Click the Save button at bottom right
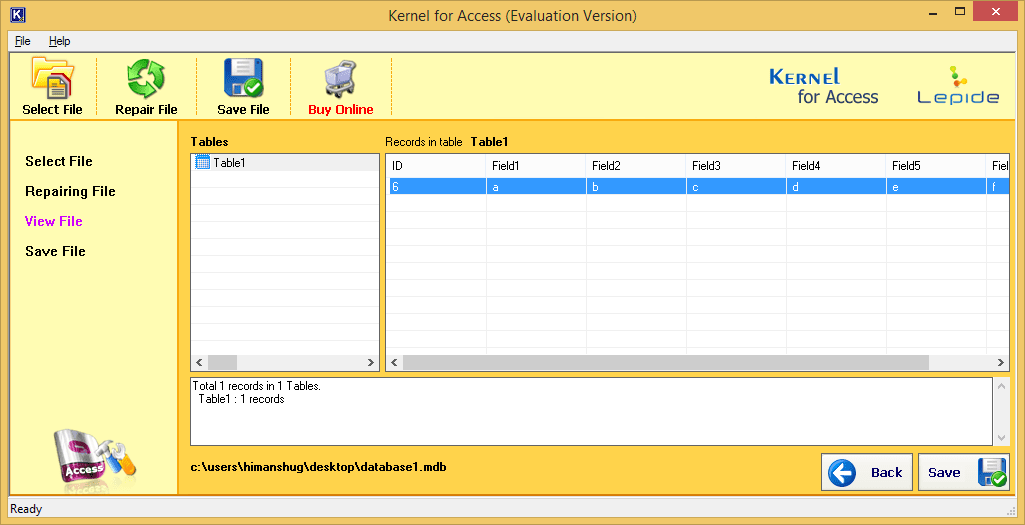The height and width of the screenshot is (525, 1025). click(964, 472)
